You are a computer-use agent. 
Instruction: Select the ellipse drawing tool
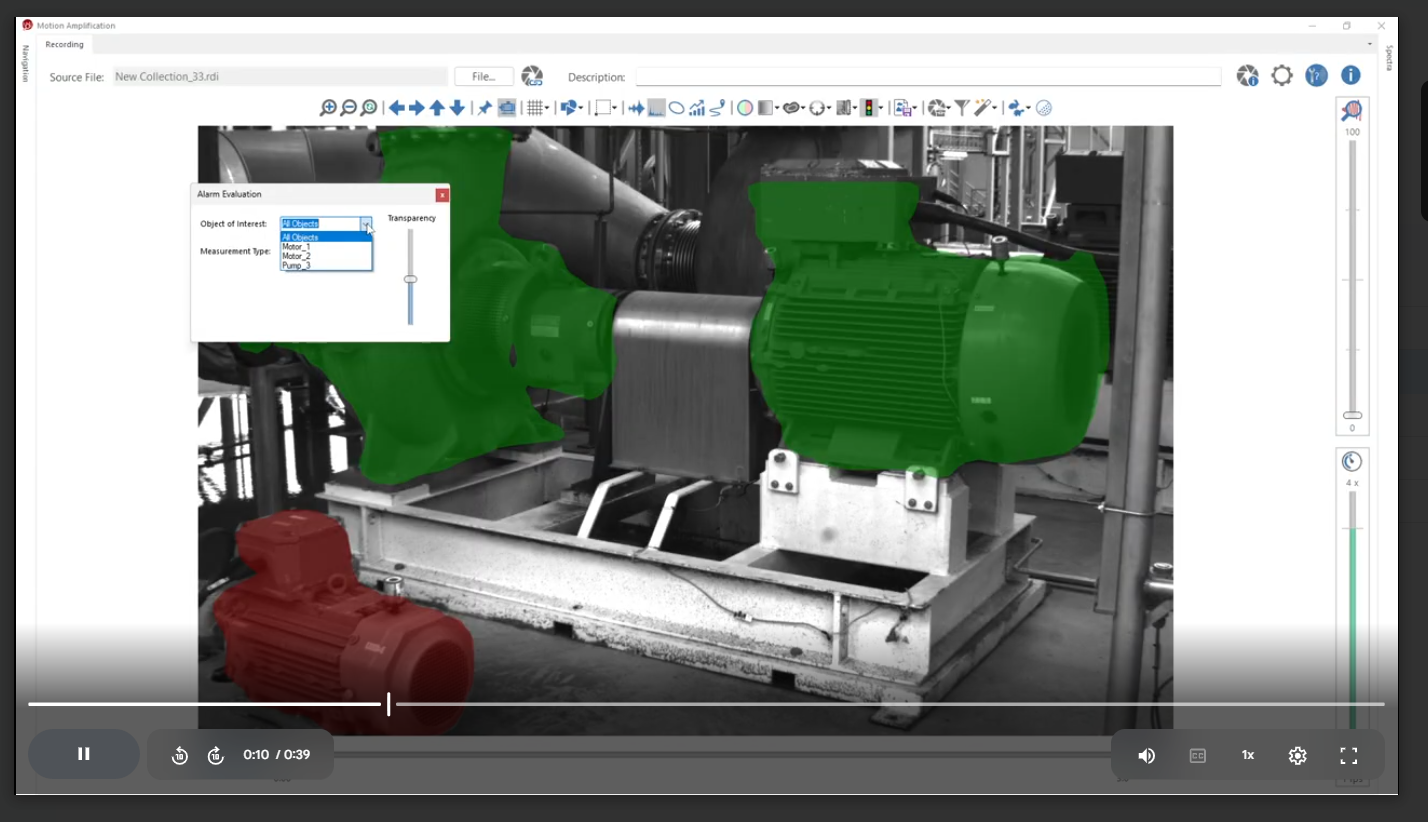(x=678, y=107)
